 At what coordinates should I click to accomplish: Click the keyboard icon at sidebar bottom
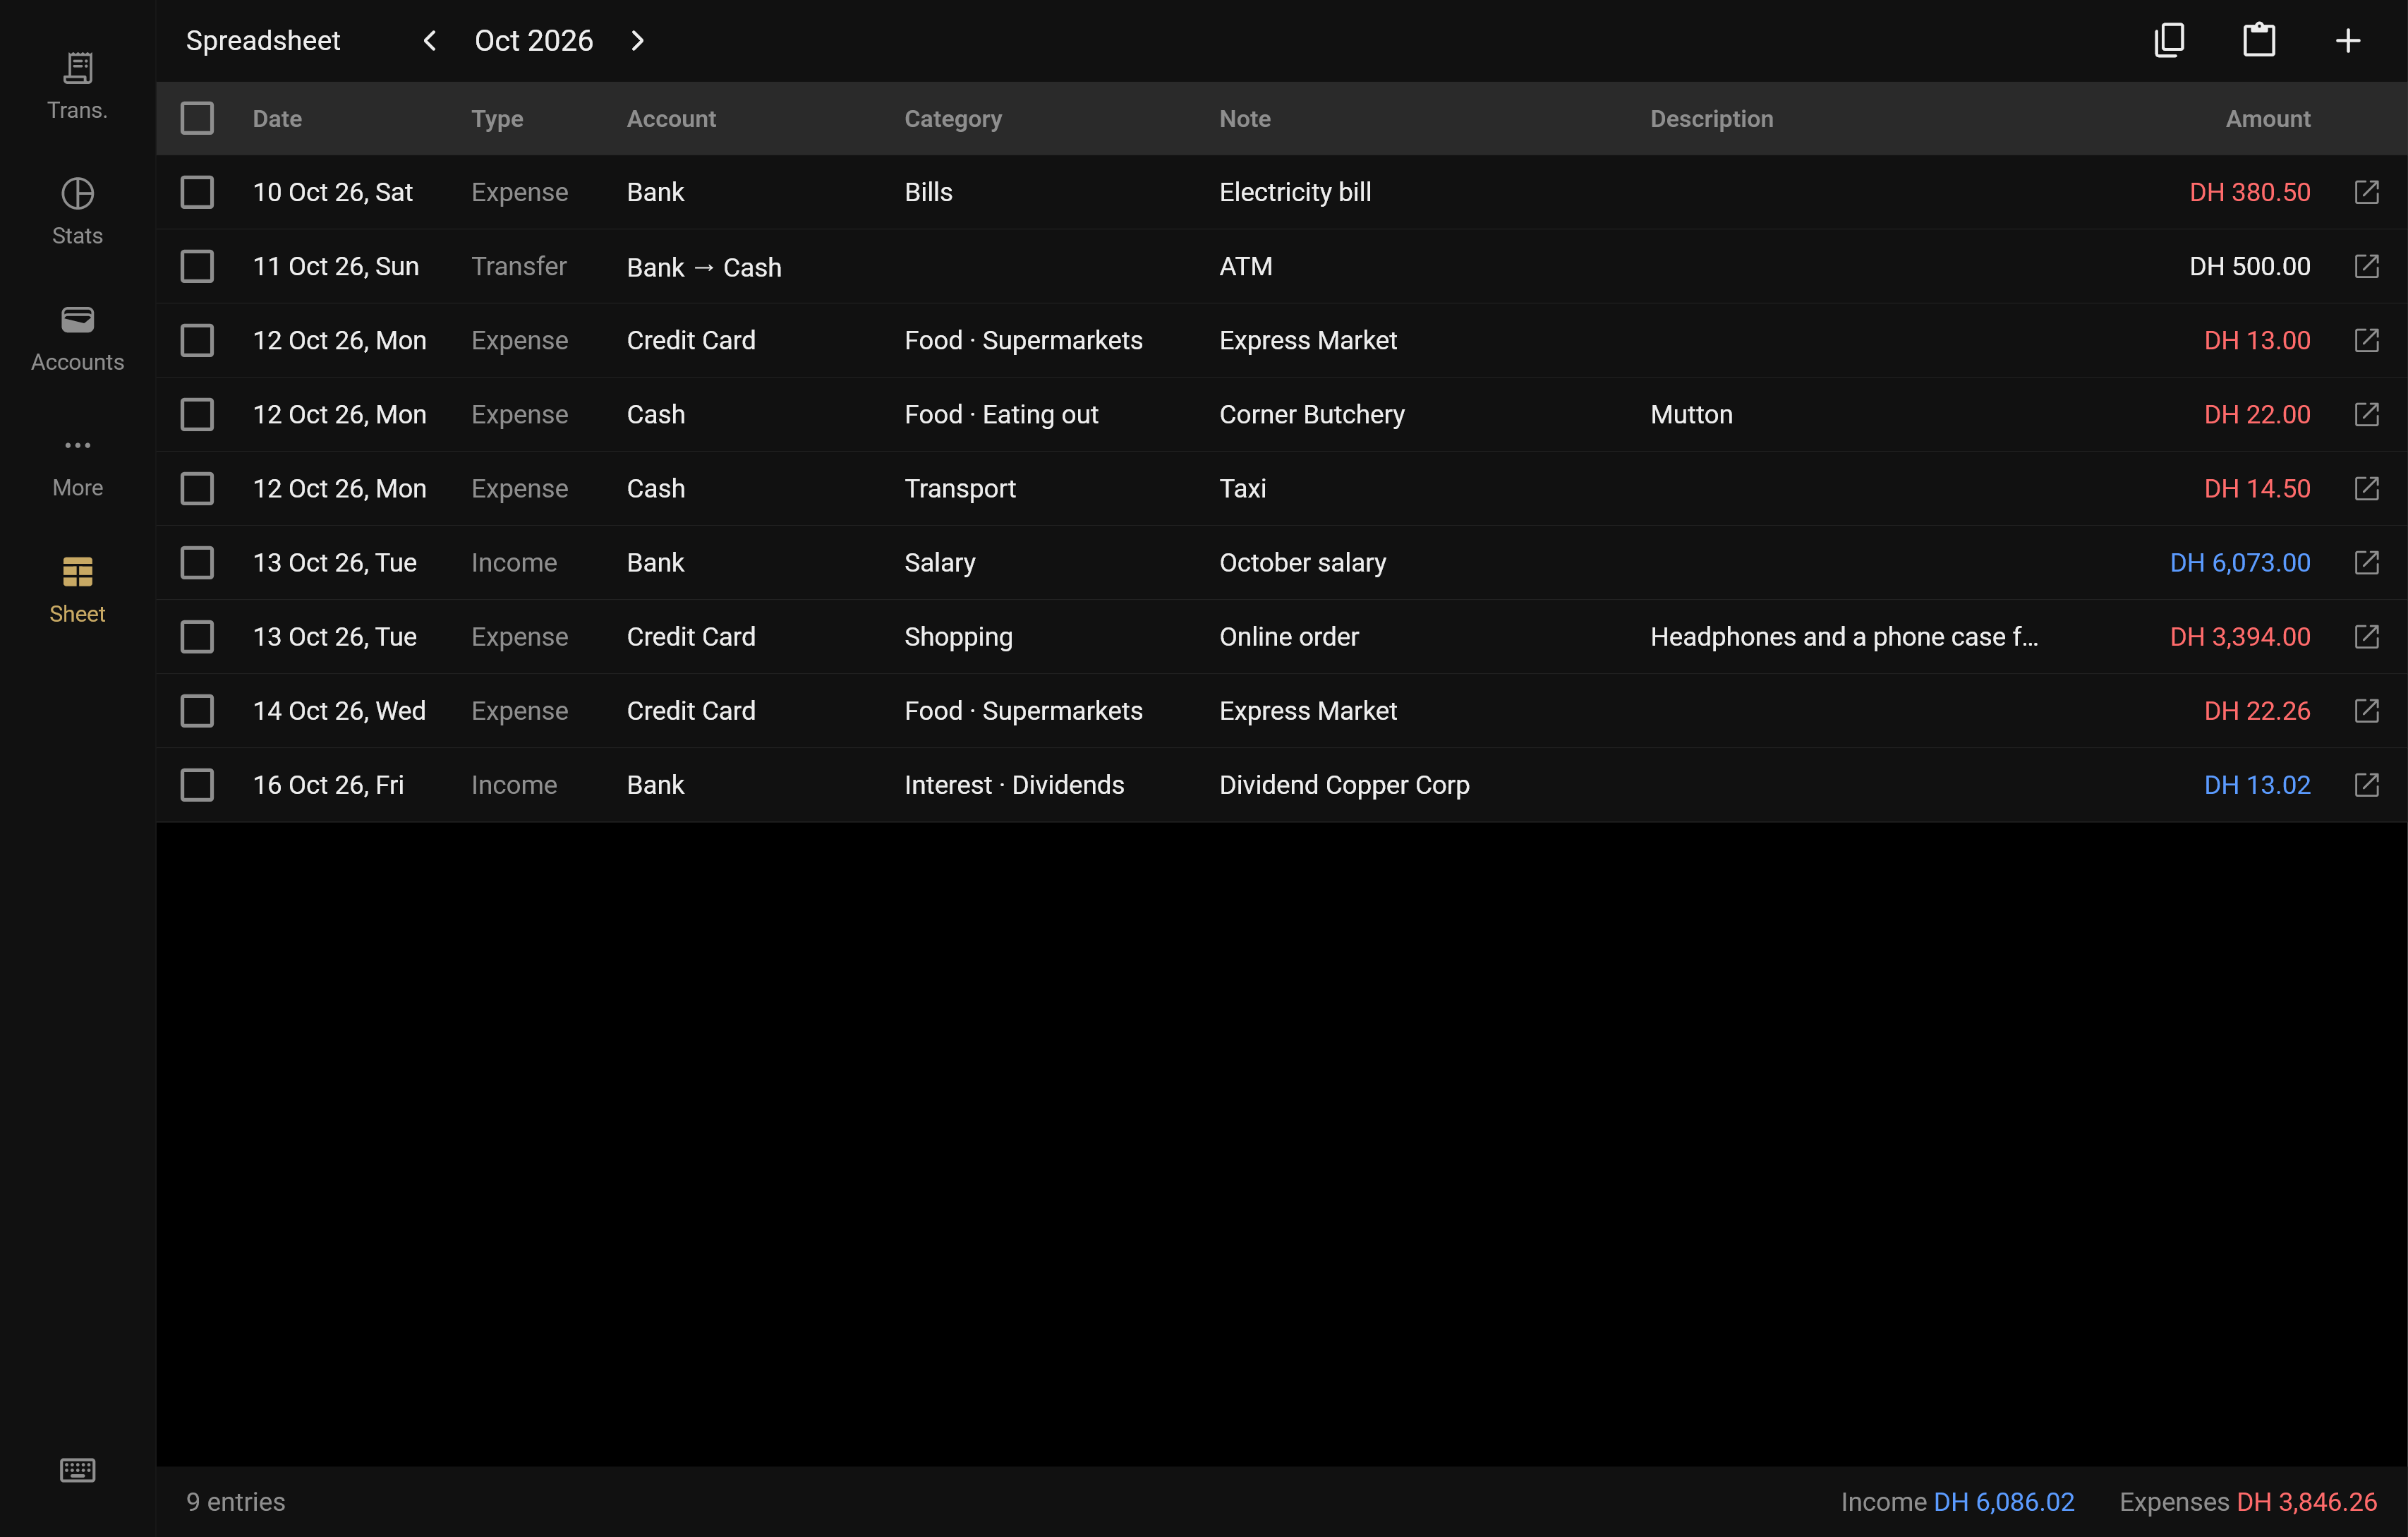[x=77, y=1470]
